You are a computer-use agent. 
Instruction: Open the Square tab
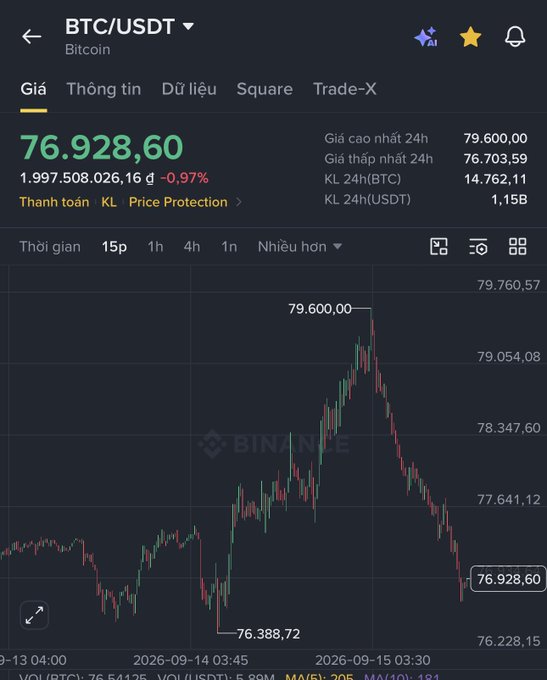click(x=265, y=89)
